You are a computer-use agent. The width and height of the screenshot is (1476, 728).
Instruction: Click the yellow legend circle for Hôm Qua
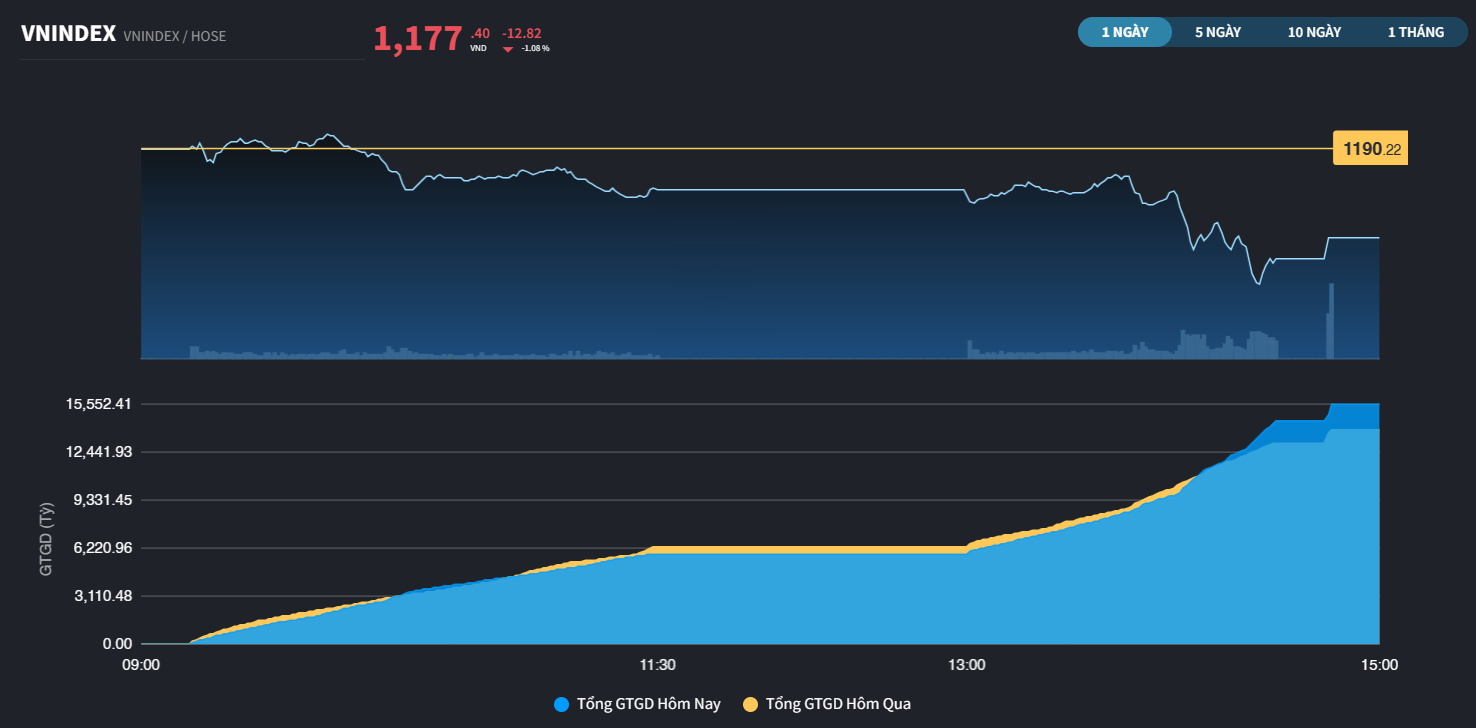point(750,704)
